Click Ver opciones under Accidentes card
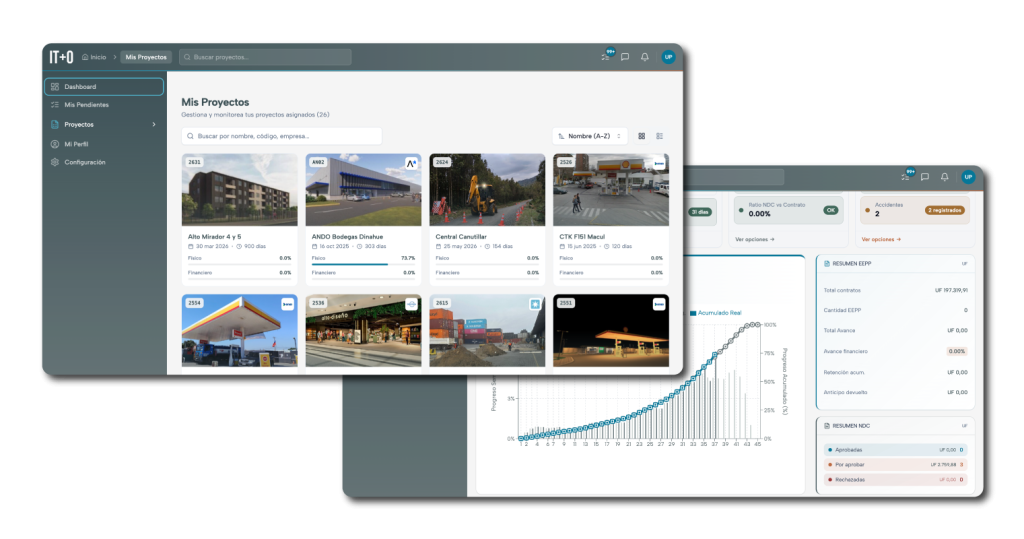This screenshot has width=1024, height=539. tap(880, 240)
